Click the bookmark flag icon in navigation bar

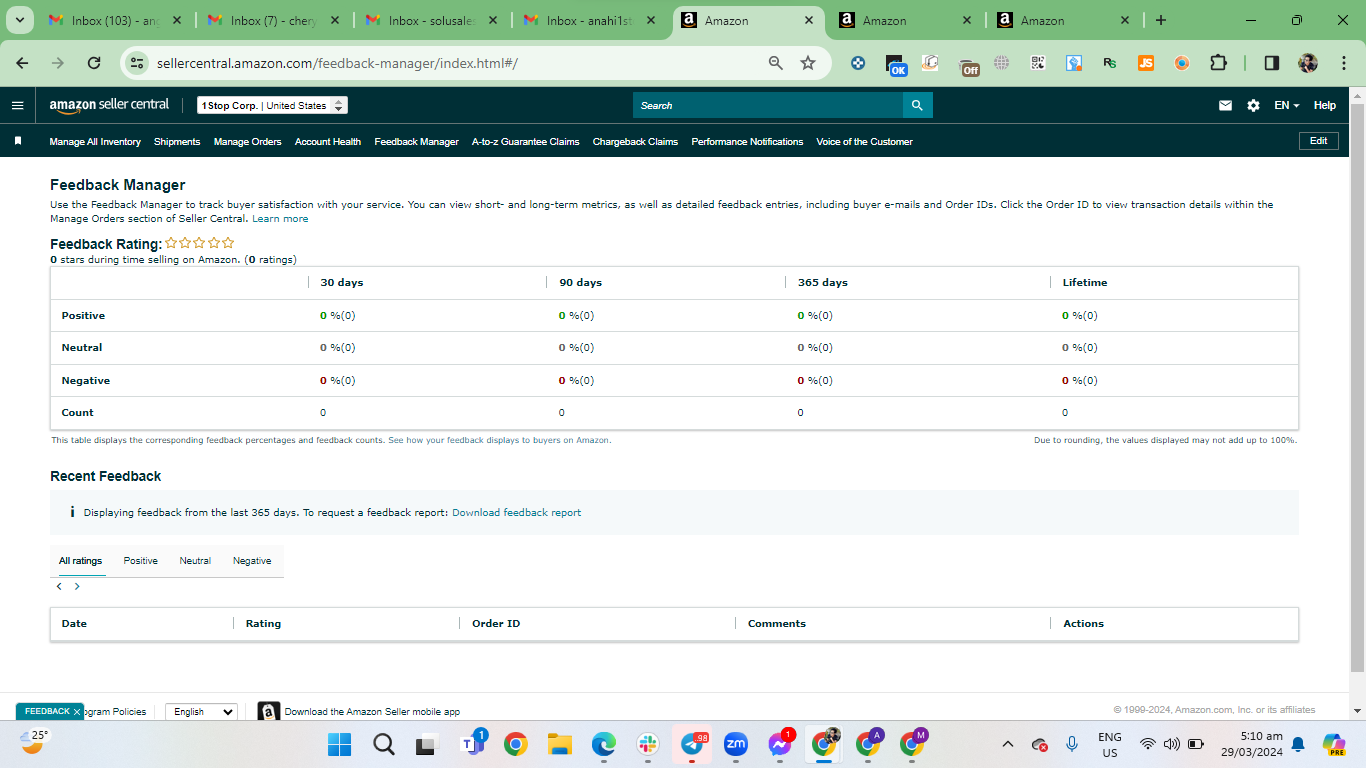point(18,141)
